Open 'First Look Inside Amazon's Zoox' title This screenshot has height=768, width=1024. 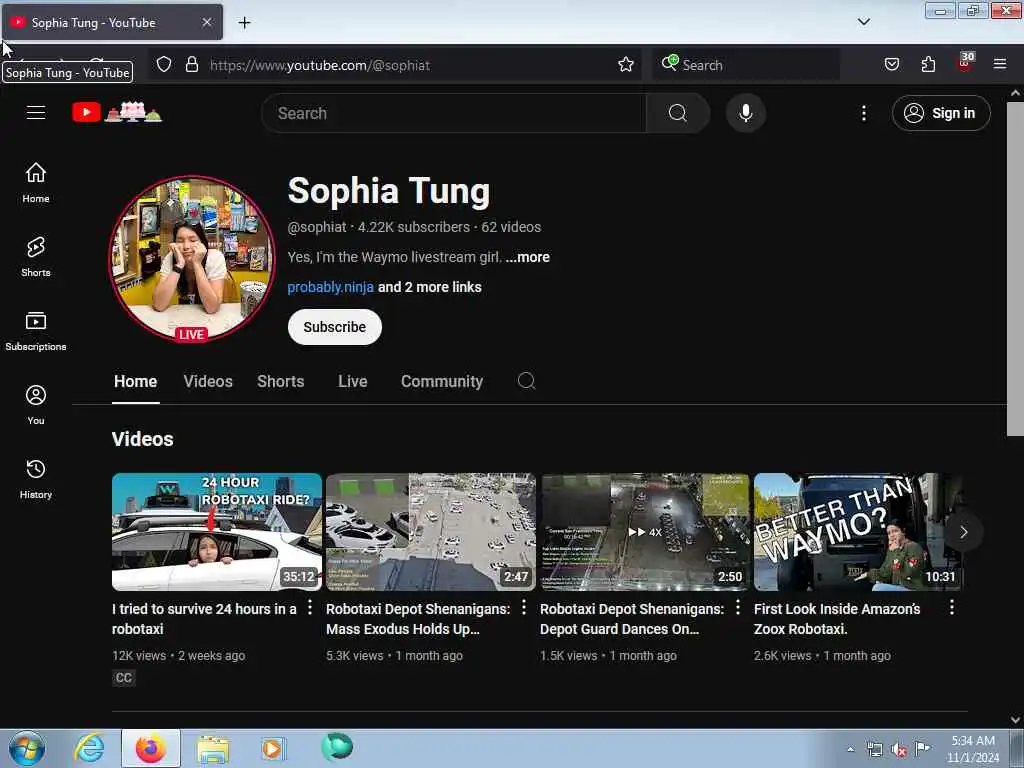tap(837, 618)
